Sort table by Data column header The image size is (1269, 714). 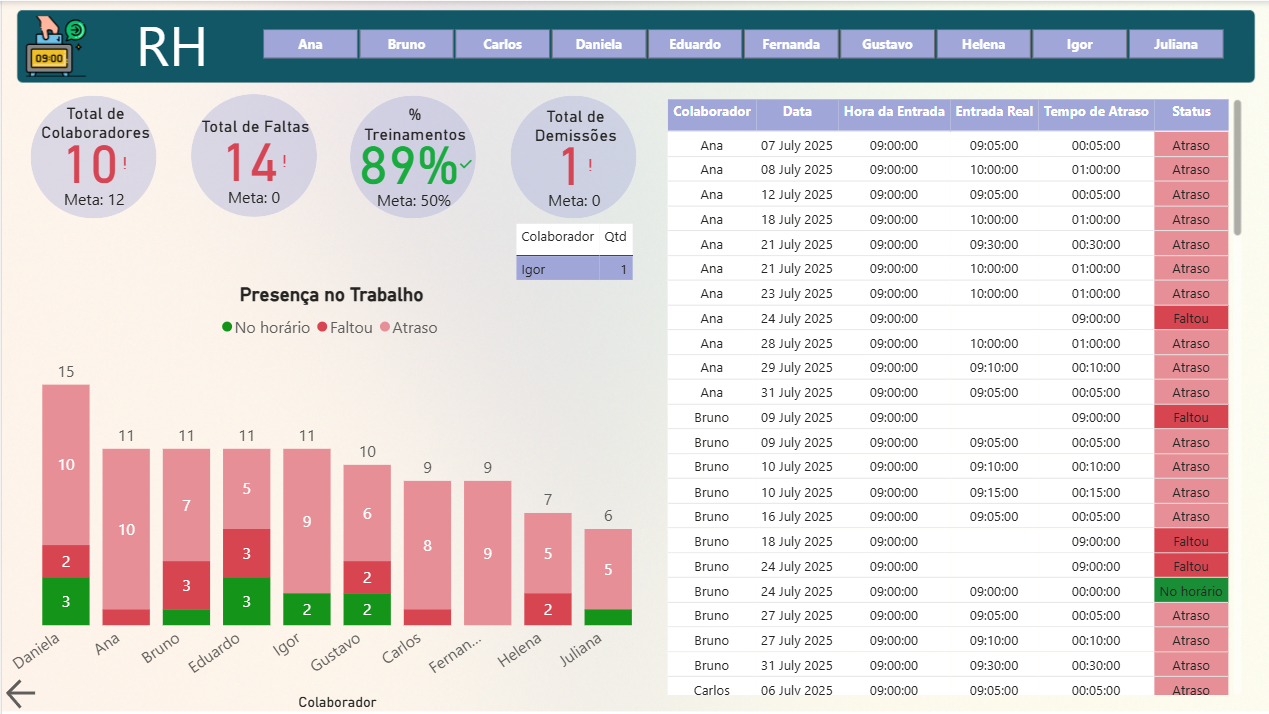pos(797,112)
